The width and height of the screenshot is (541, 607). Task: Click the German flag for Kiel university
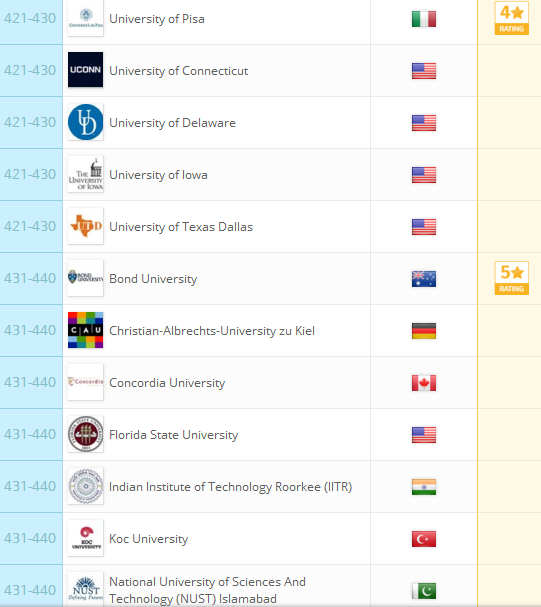(424, 331)
